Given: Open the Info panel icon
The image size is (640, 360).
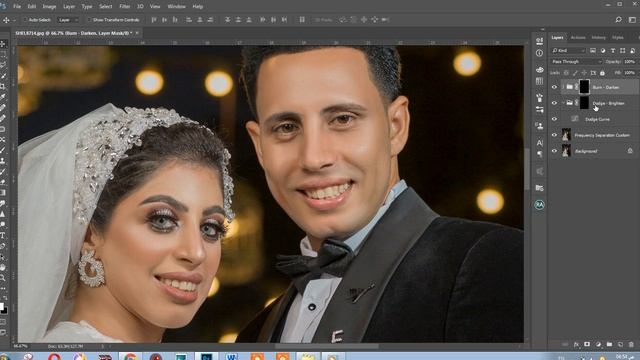Looking at the screenshot, I should pyautogui.click(x=540, y=53).
